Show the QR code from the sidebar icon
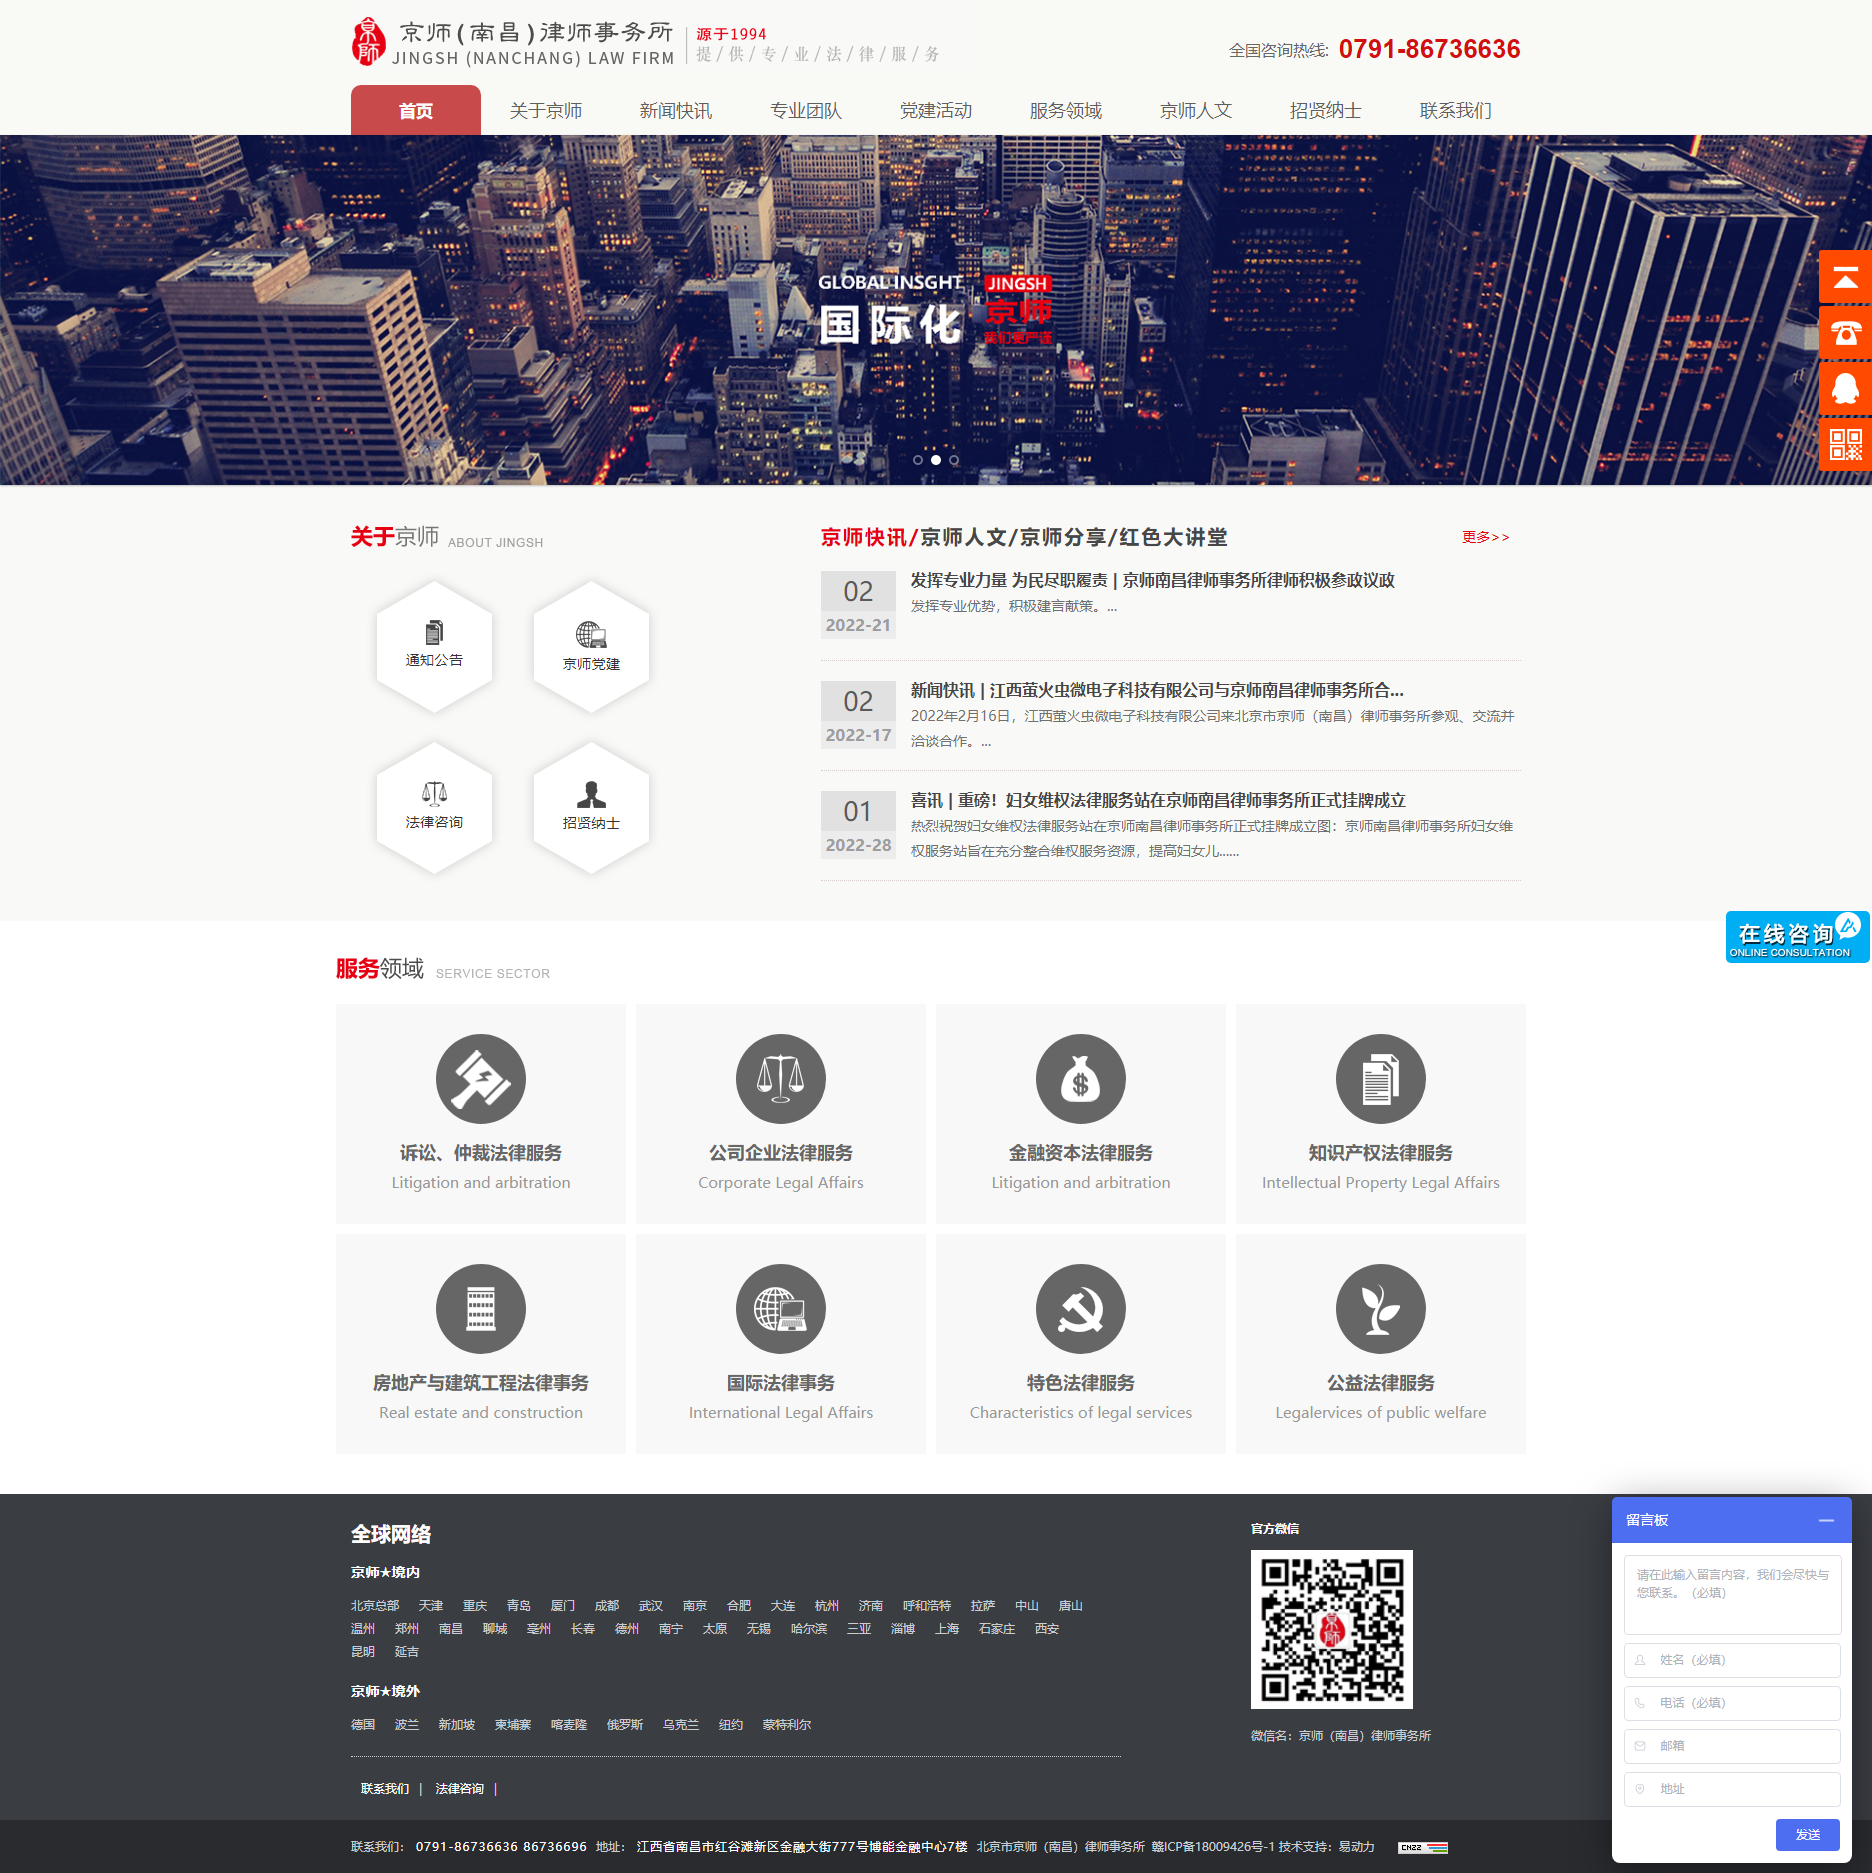 [x=1844, y=446]
